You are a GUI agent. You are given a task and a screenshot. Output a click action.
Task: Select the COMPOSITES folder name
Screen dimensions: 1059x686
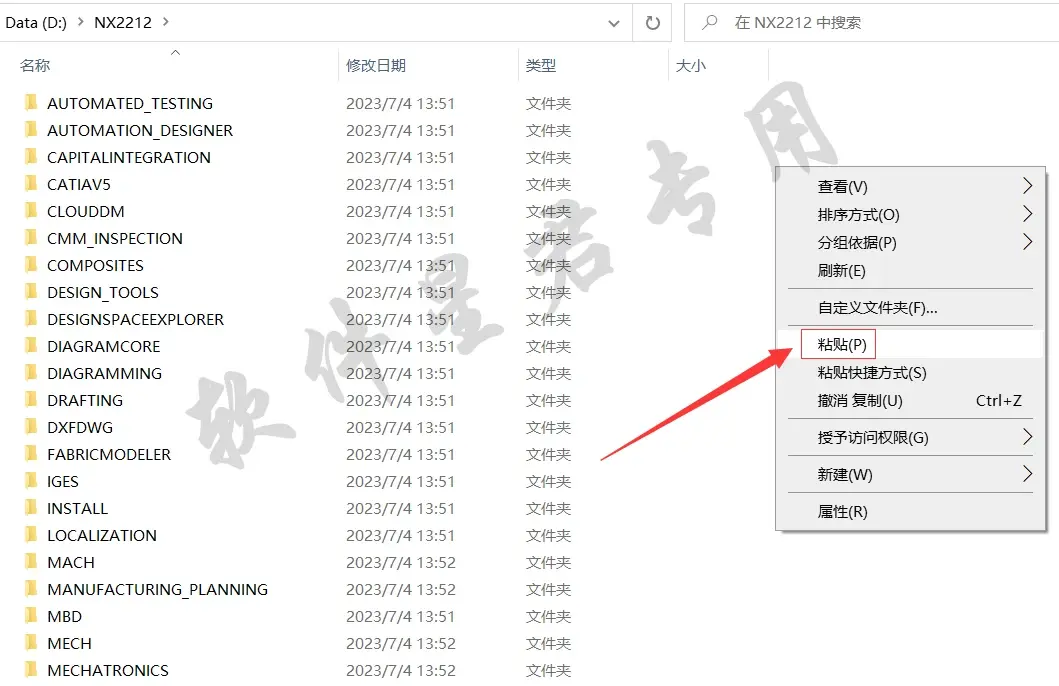(95, 265)
